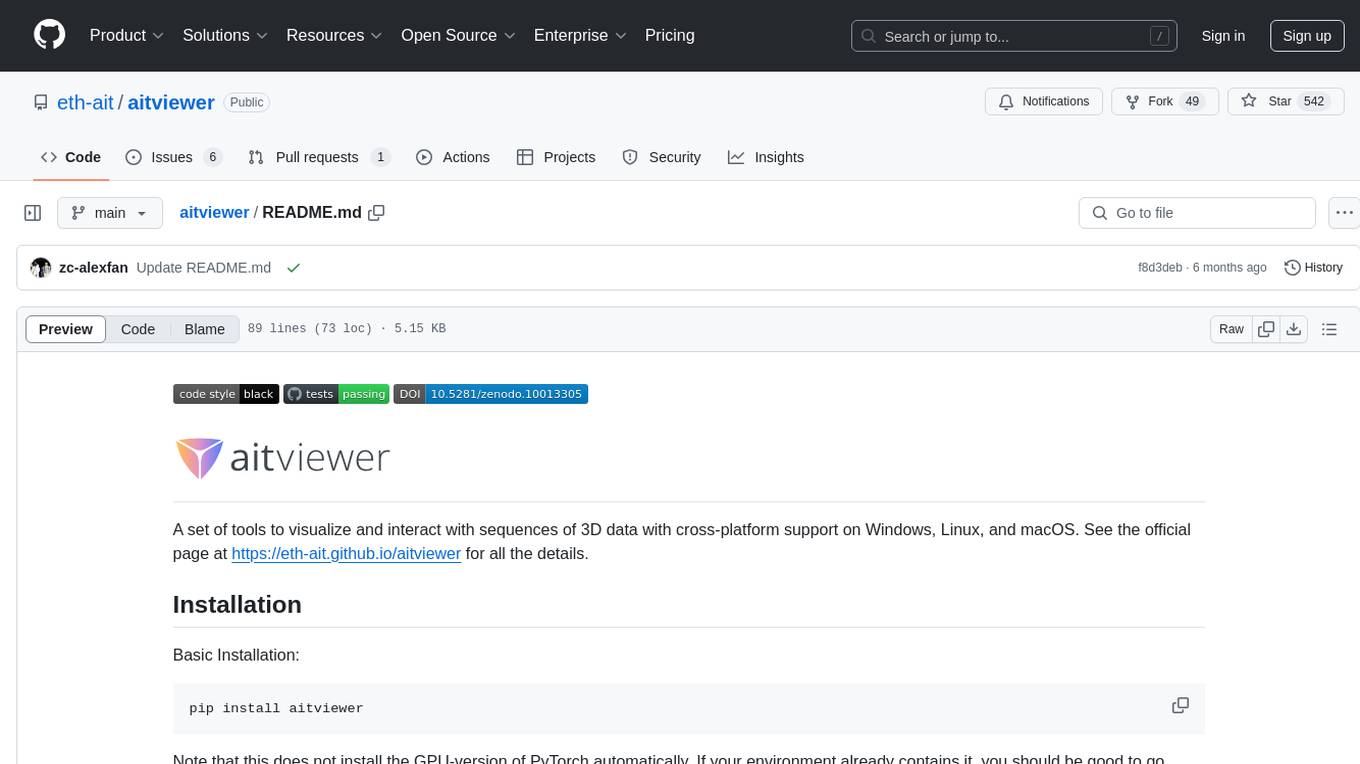
Task: Expand the Open Source menu
Action: coord(458,35)
